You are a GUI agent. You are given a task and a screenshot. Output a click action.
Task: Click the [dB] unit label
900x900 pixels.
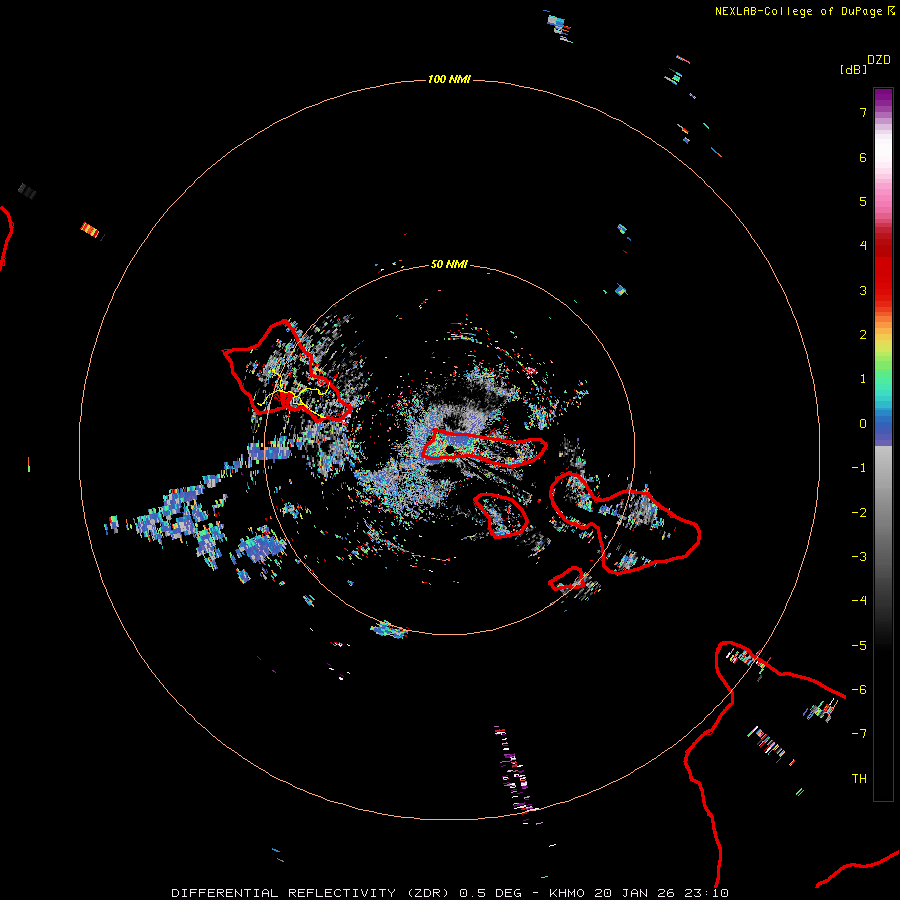(853, 69)
